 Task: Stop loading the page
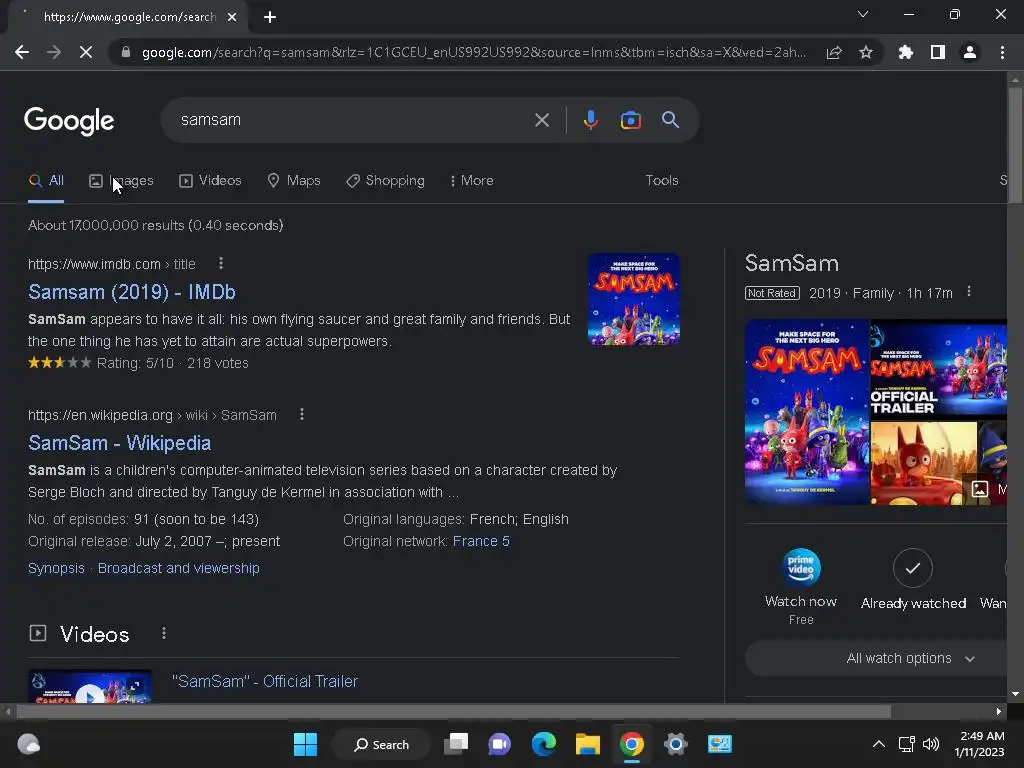click(x=86, y=52)
